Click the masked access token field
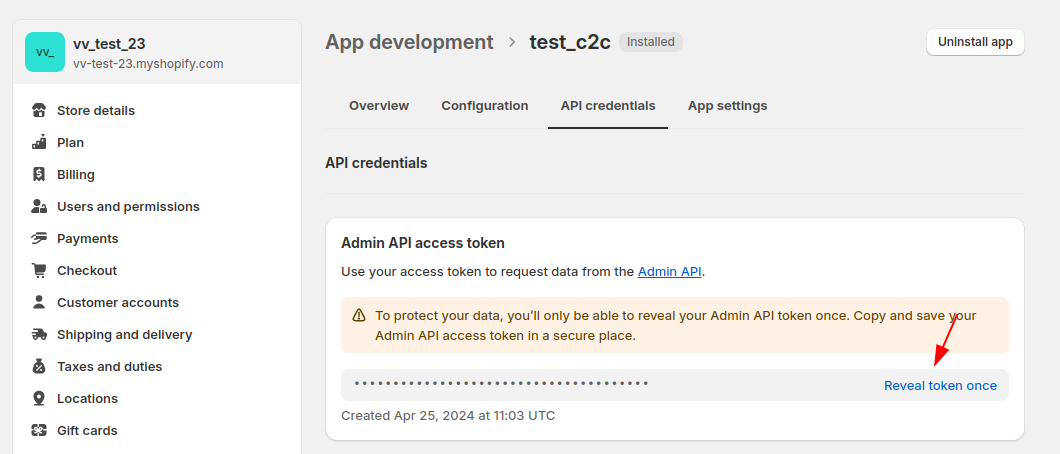The height and width of the screenshot is (454, 1060). pyautogui.click(x=675, y=385)
